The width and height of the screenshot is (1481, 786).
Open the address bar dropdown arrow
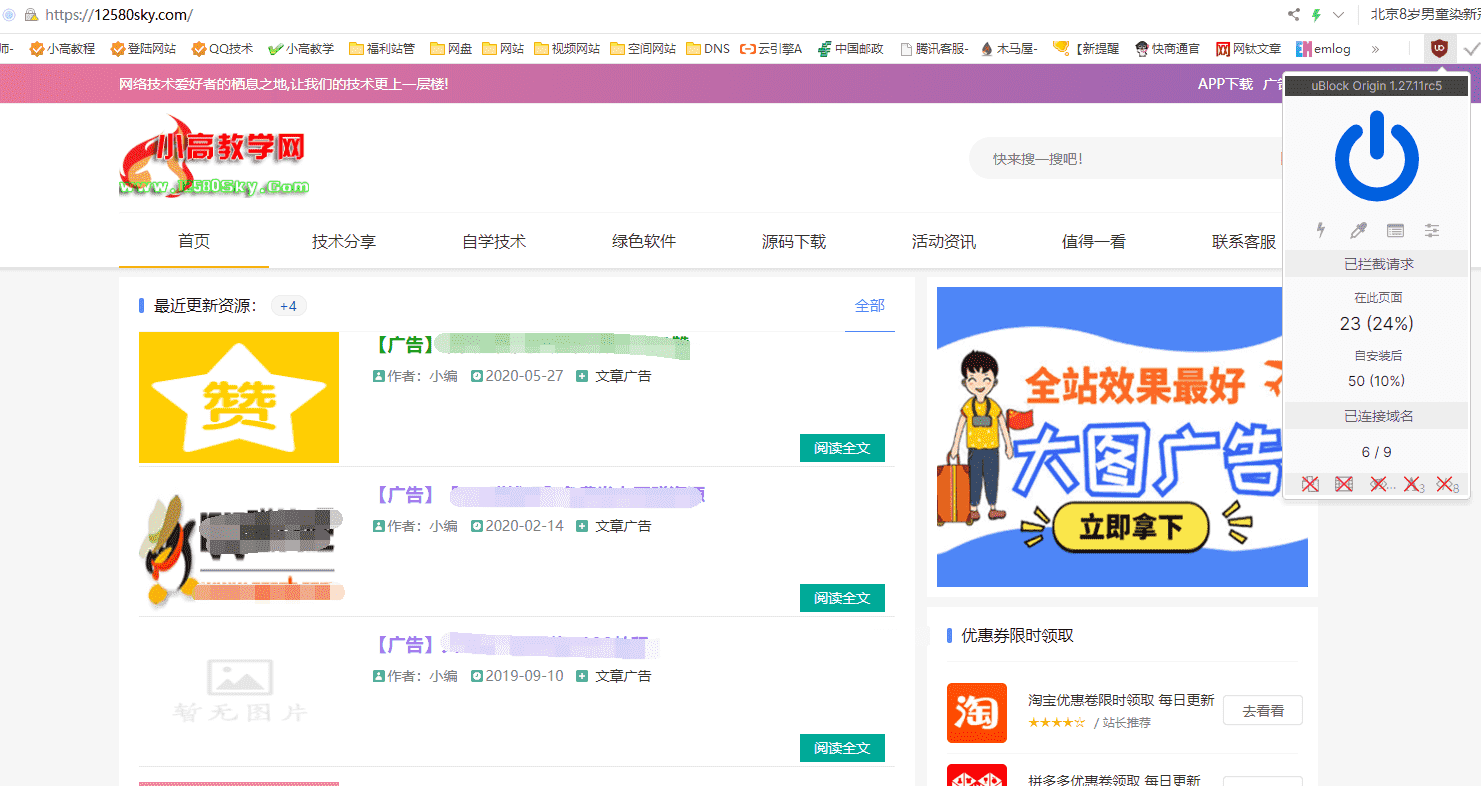pyautogui.click(x=1338, y=15)
